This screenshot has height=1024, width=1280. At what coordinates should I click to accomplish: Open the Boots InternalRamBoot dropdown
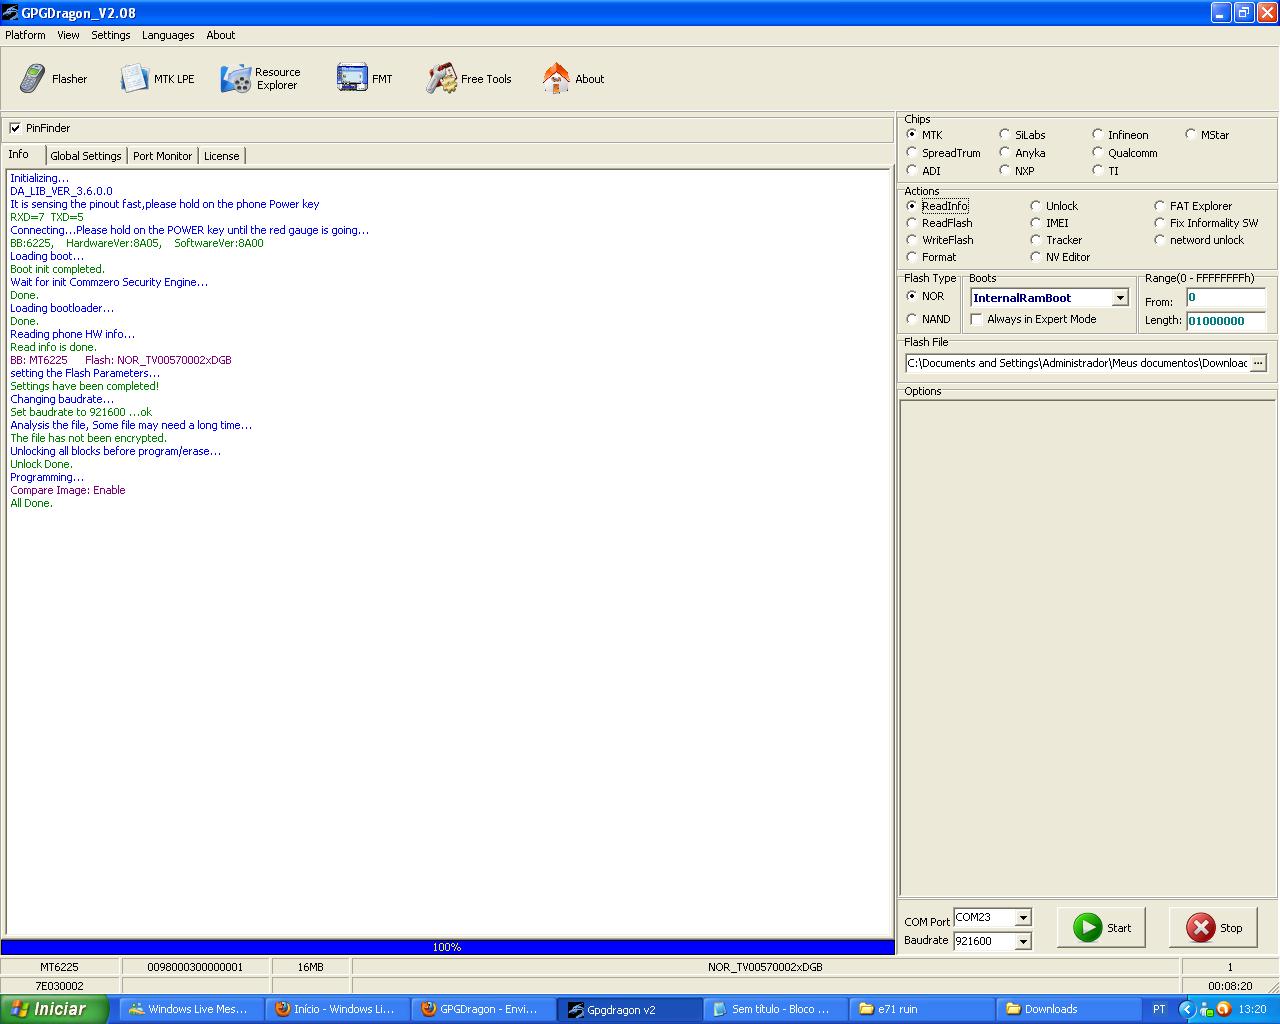point(1120,298)
